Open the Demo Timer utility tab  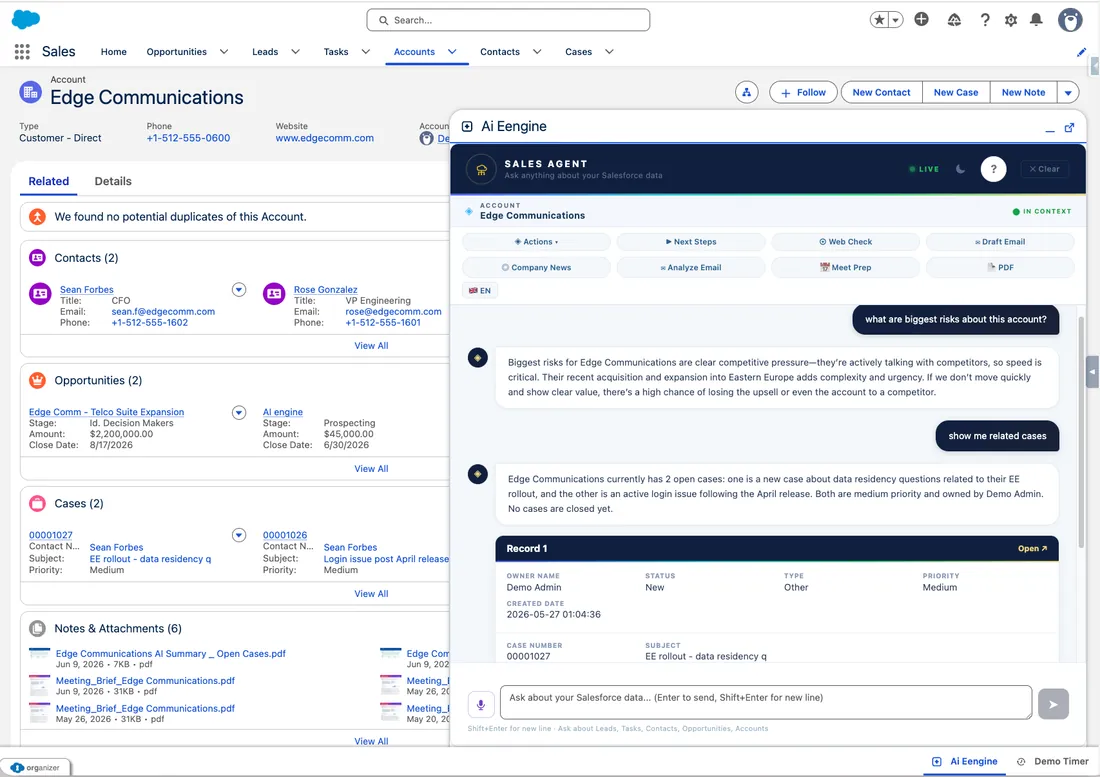[x=1052, y=762]
